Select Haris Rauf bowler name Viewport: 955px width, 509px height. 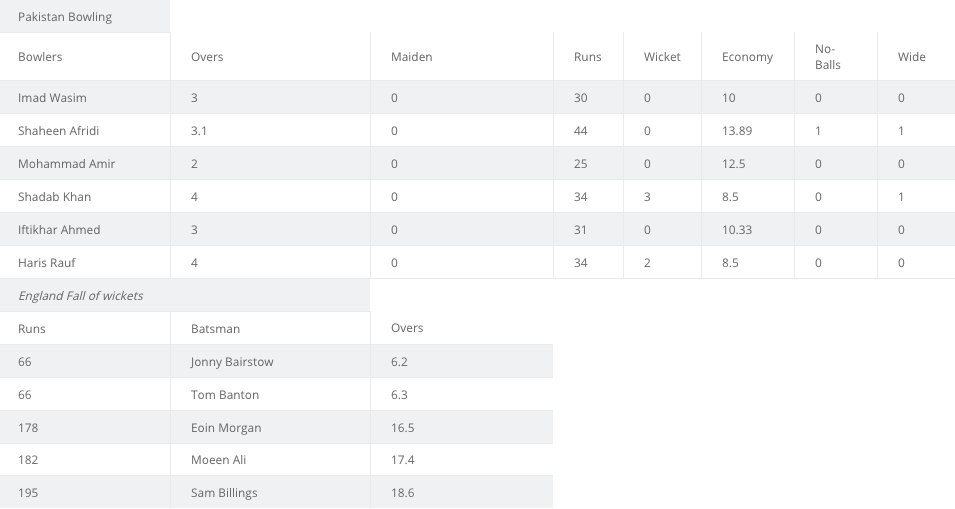(47, 262)
